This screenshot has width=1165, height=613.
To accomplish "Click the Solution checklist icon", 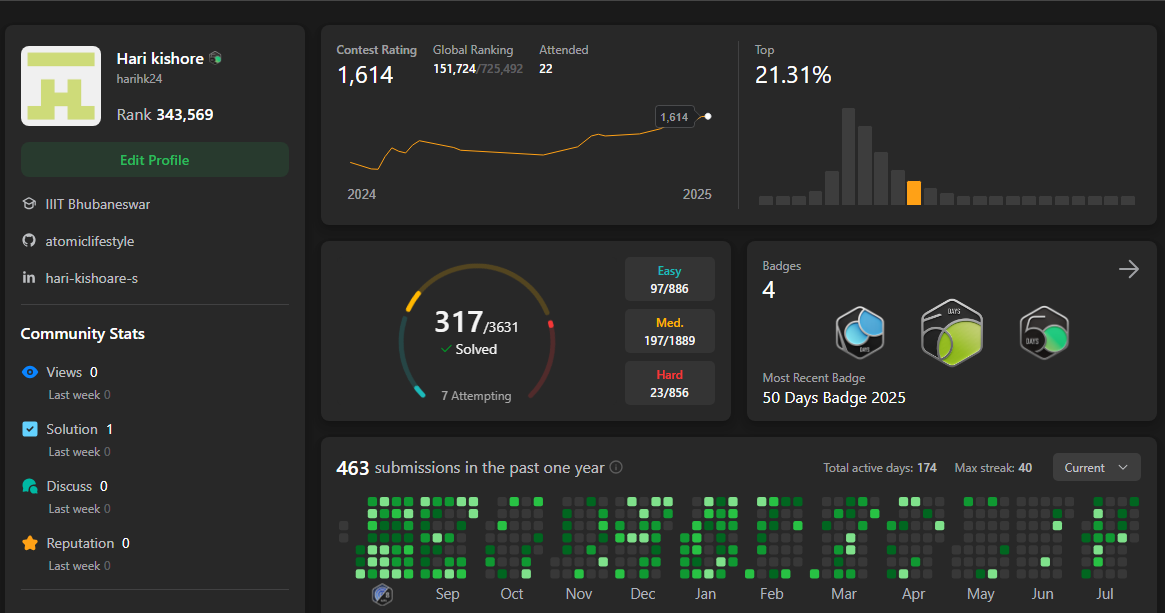I will point(29,428).
